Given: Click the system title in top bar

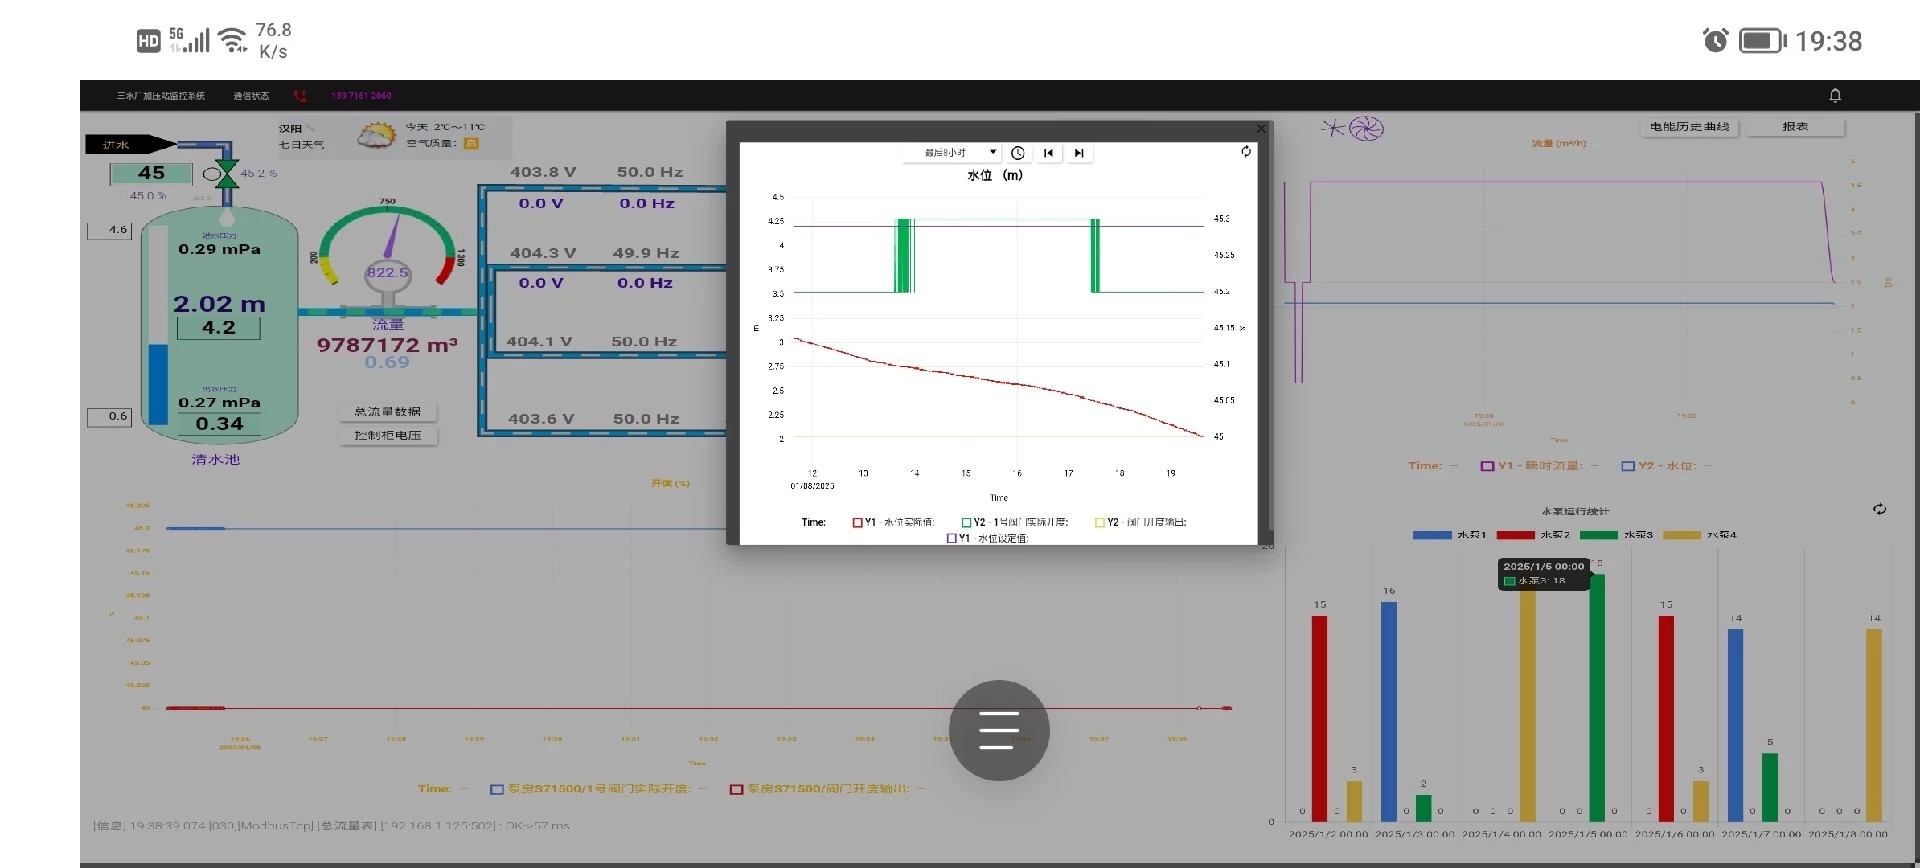Looking at the screenshot, I should point(161,96).
